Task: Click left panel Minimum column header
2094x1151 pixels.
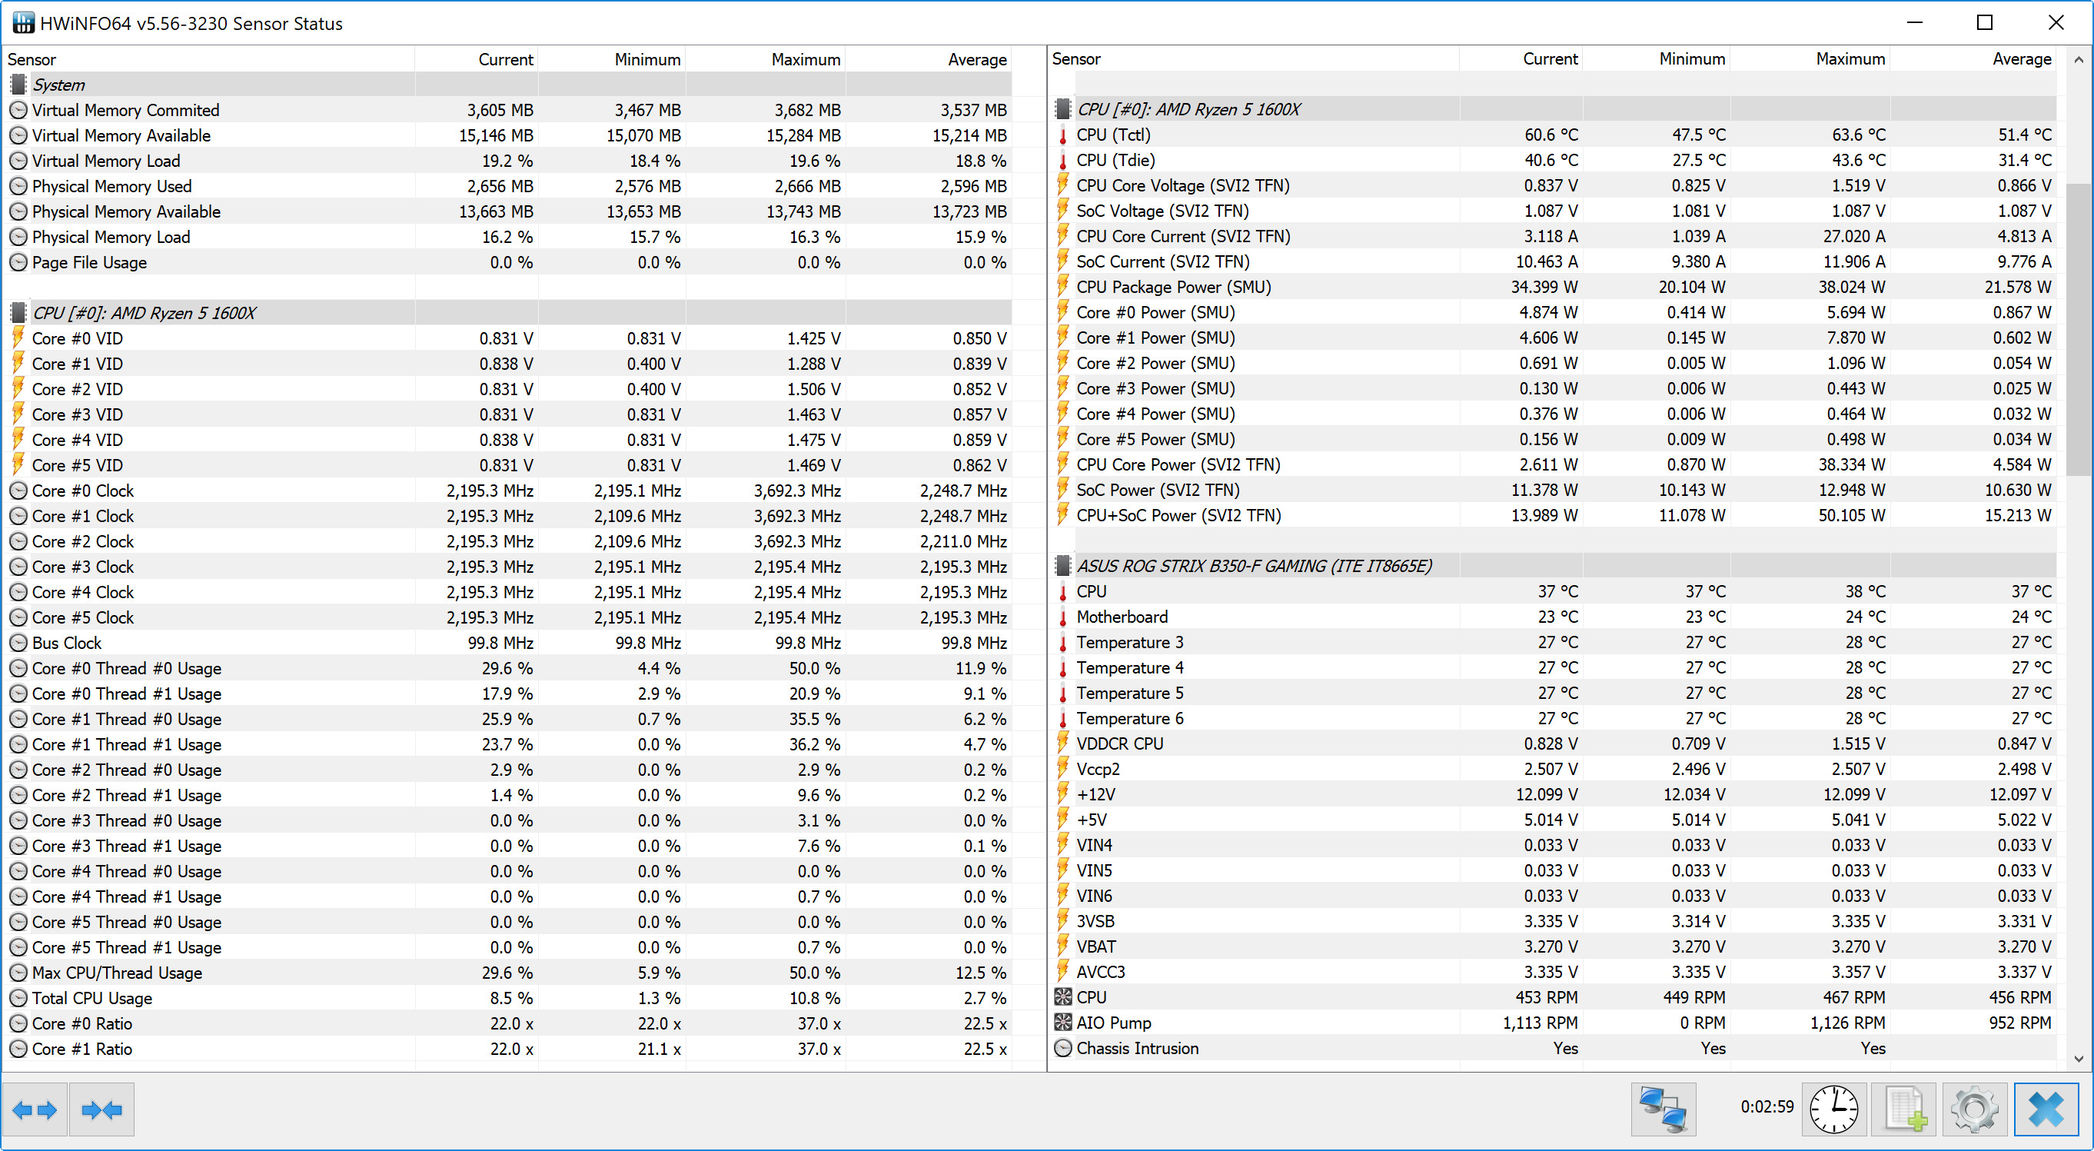Action: point(612,59)
